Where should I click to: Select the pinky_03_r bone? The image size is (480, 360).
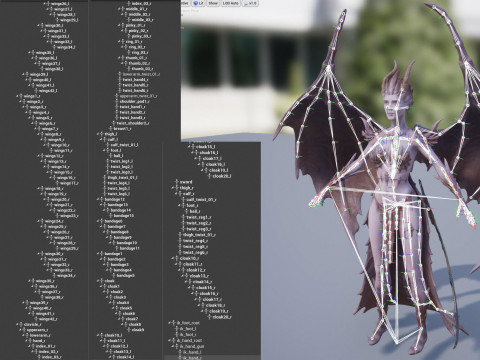141,36
